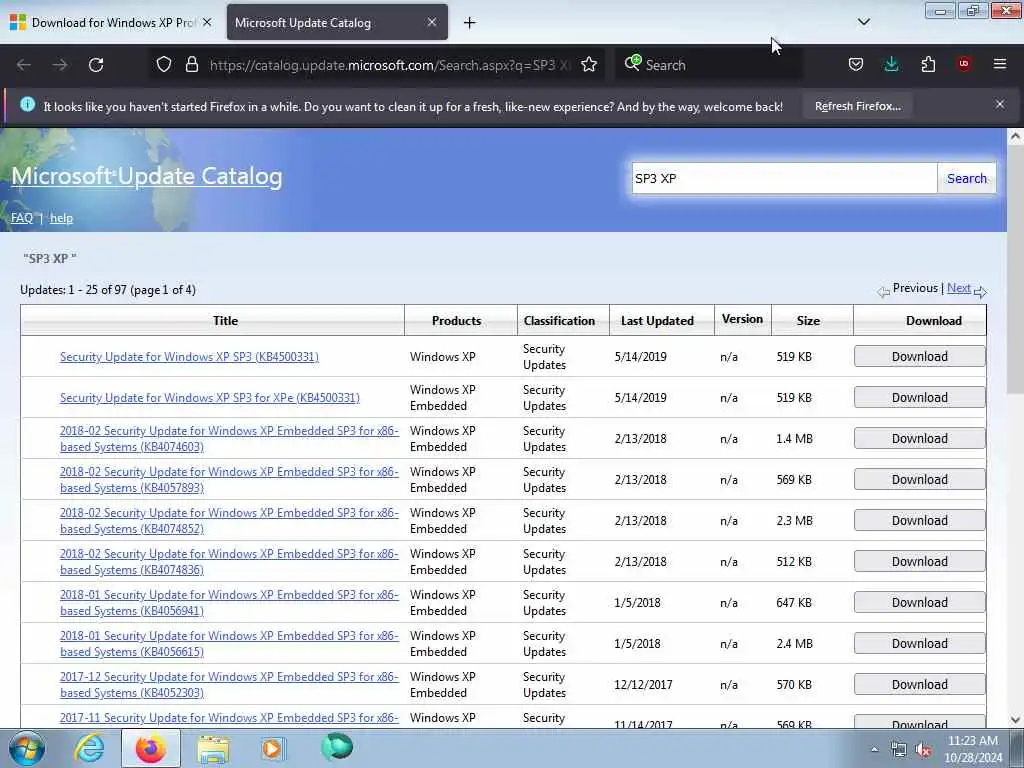Click the scrollbar down arrow
The image size is (1024, 768).
pos(1015,720)
